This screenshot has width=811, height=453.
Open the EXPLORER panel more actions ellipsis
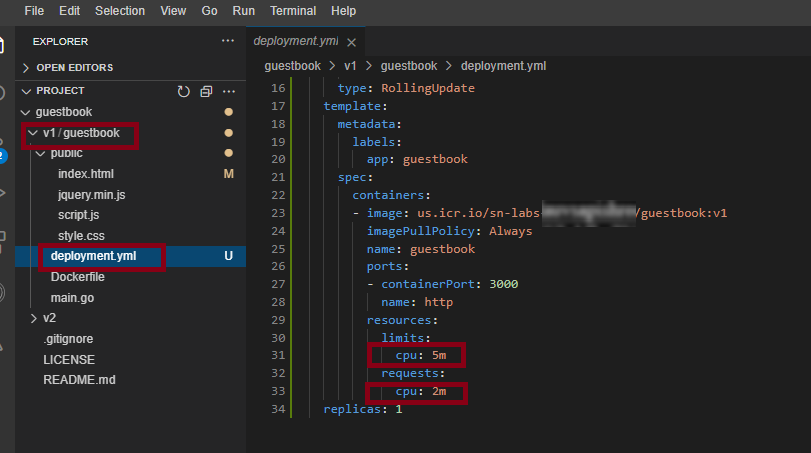227,41
